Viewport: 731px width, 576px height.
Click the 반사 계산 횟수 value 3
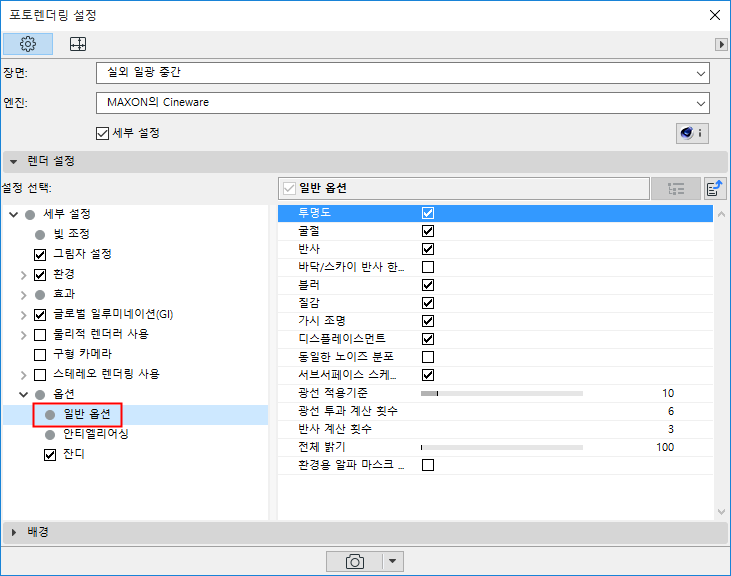(670, 429)
